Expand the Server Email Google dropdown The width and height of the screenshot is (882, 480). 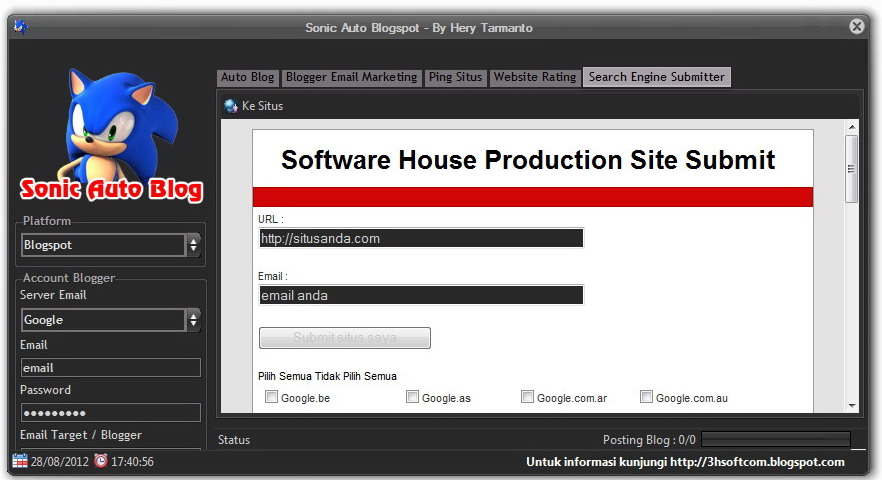click(111, 320)
